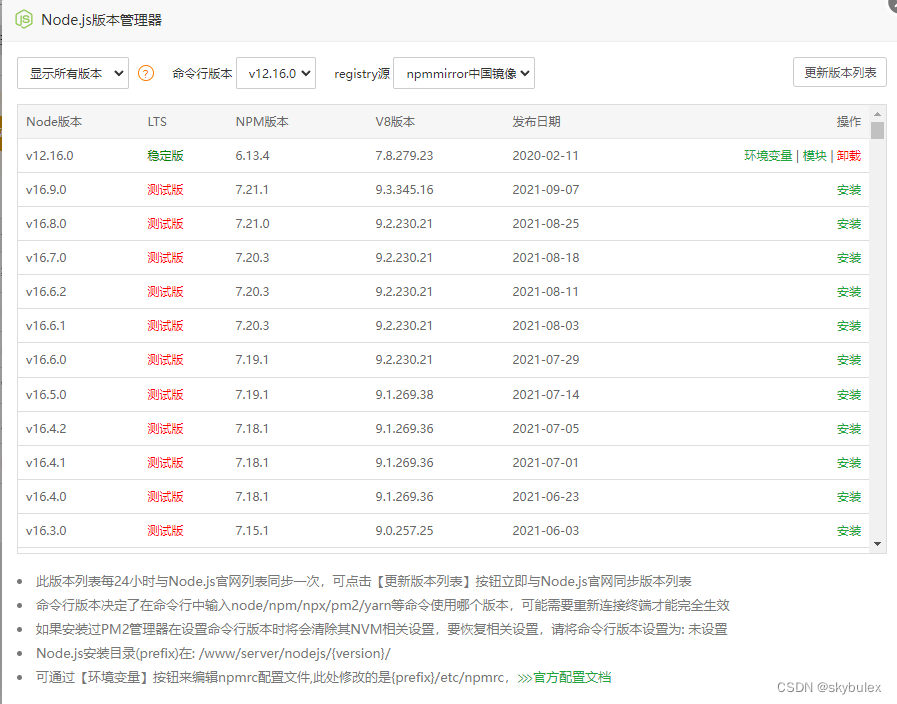Viewport: 897px width, 704px height.
Task: Install Node v16.6.1 via 安装
Action: pyautogui.click(x=849, y=326)
